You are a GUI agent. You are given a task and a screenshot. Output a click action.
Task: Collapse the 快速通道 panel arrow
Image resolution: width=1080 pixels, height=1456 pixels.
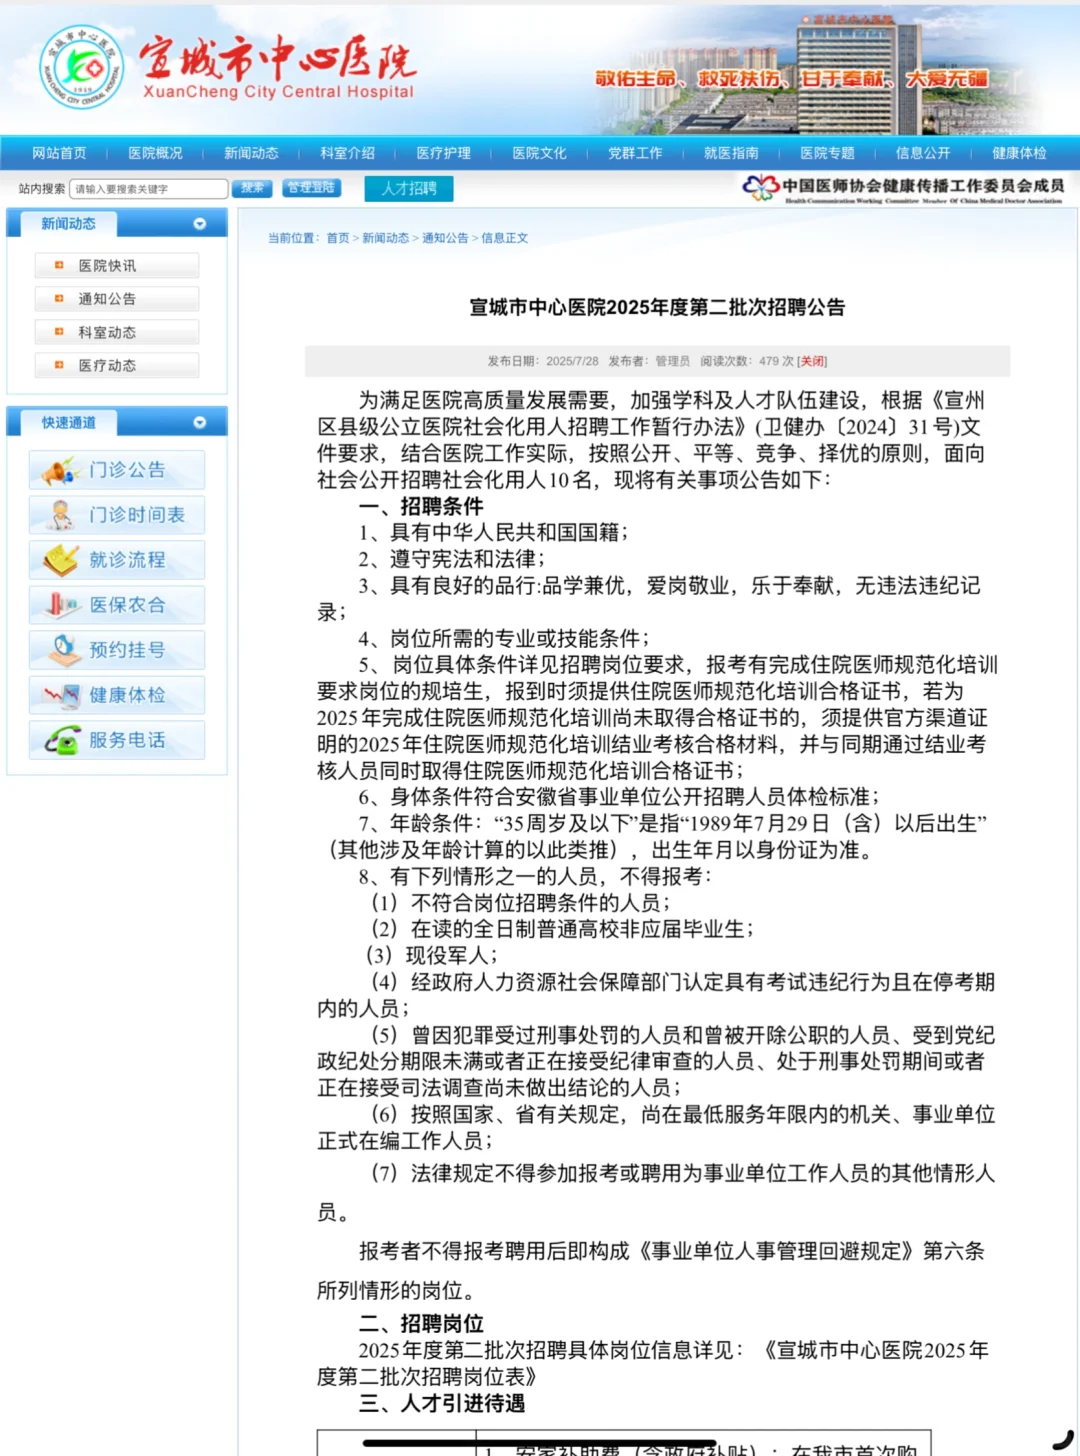(200, 423)
